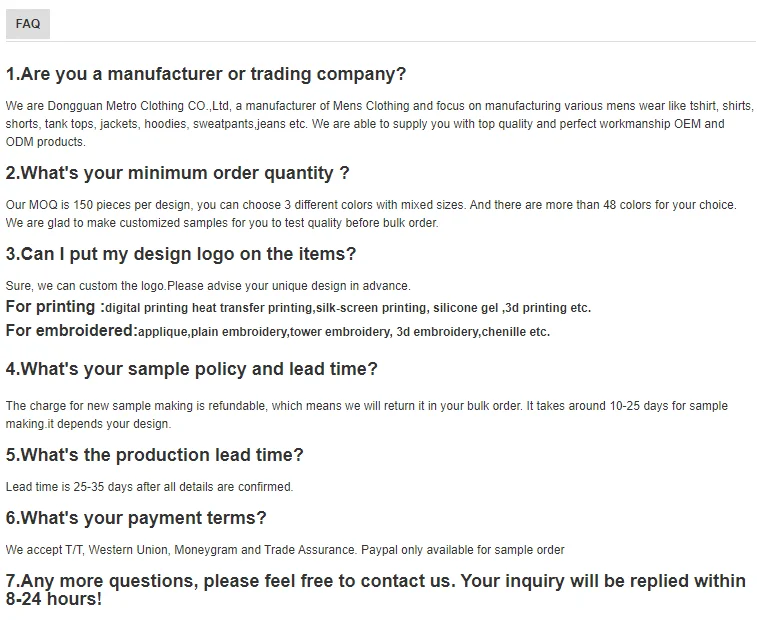
Task: Click 'sample policy and lead time' heading
Action: [192, 369]
